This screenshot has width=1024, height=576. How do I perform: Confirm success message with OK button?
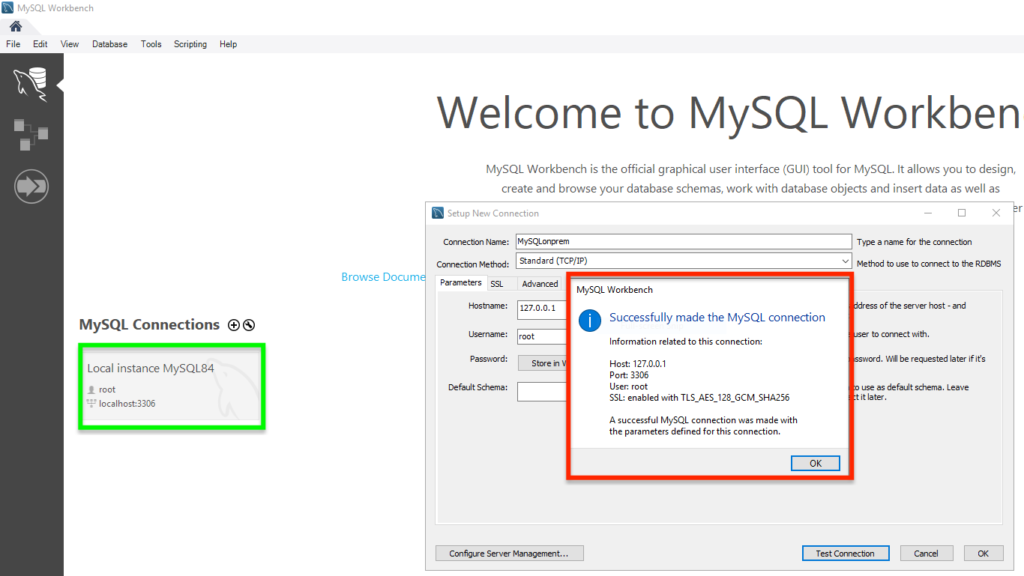pos(815,463)
